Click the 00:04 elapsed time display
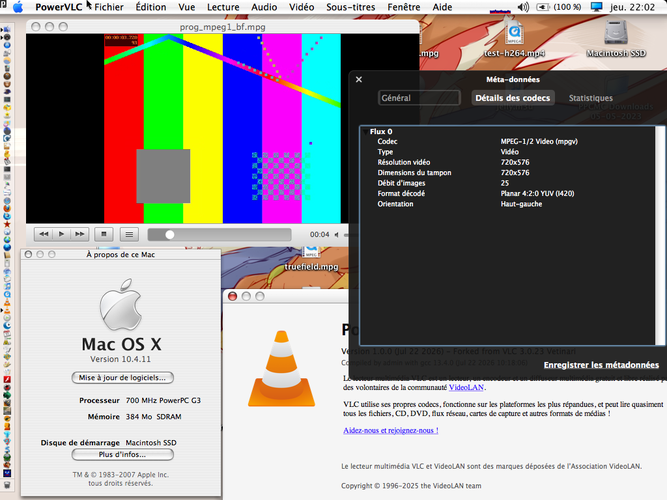Image resolution: width=667 pixels, height=500 pixels. point(319,234)
